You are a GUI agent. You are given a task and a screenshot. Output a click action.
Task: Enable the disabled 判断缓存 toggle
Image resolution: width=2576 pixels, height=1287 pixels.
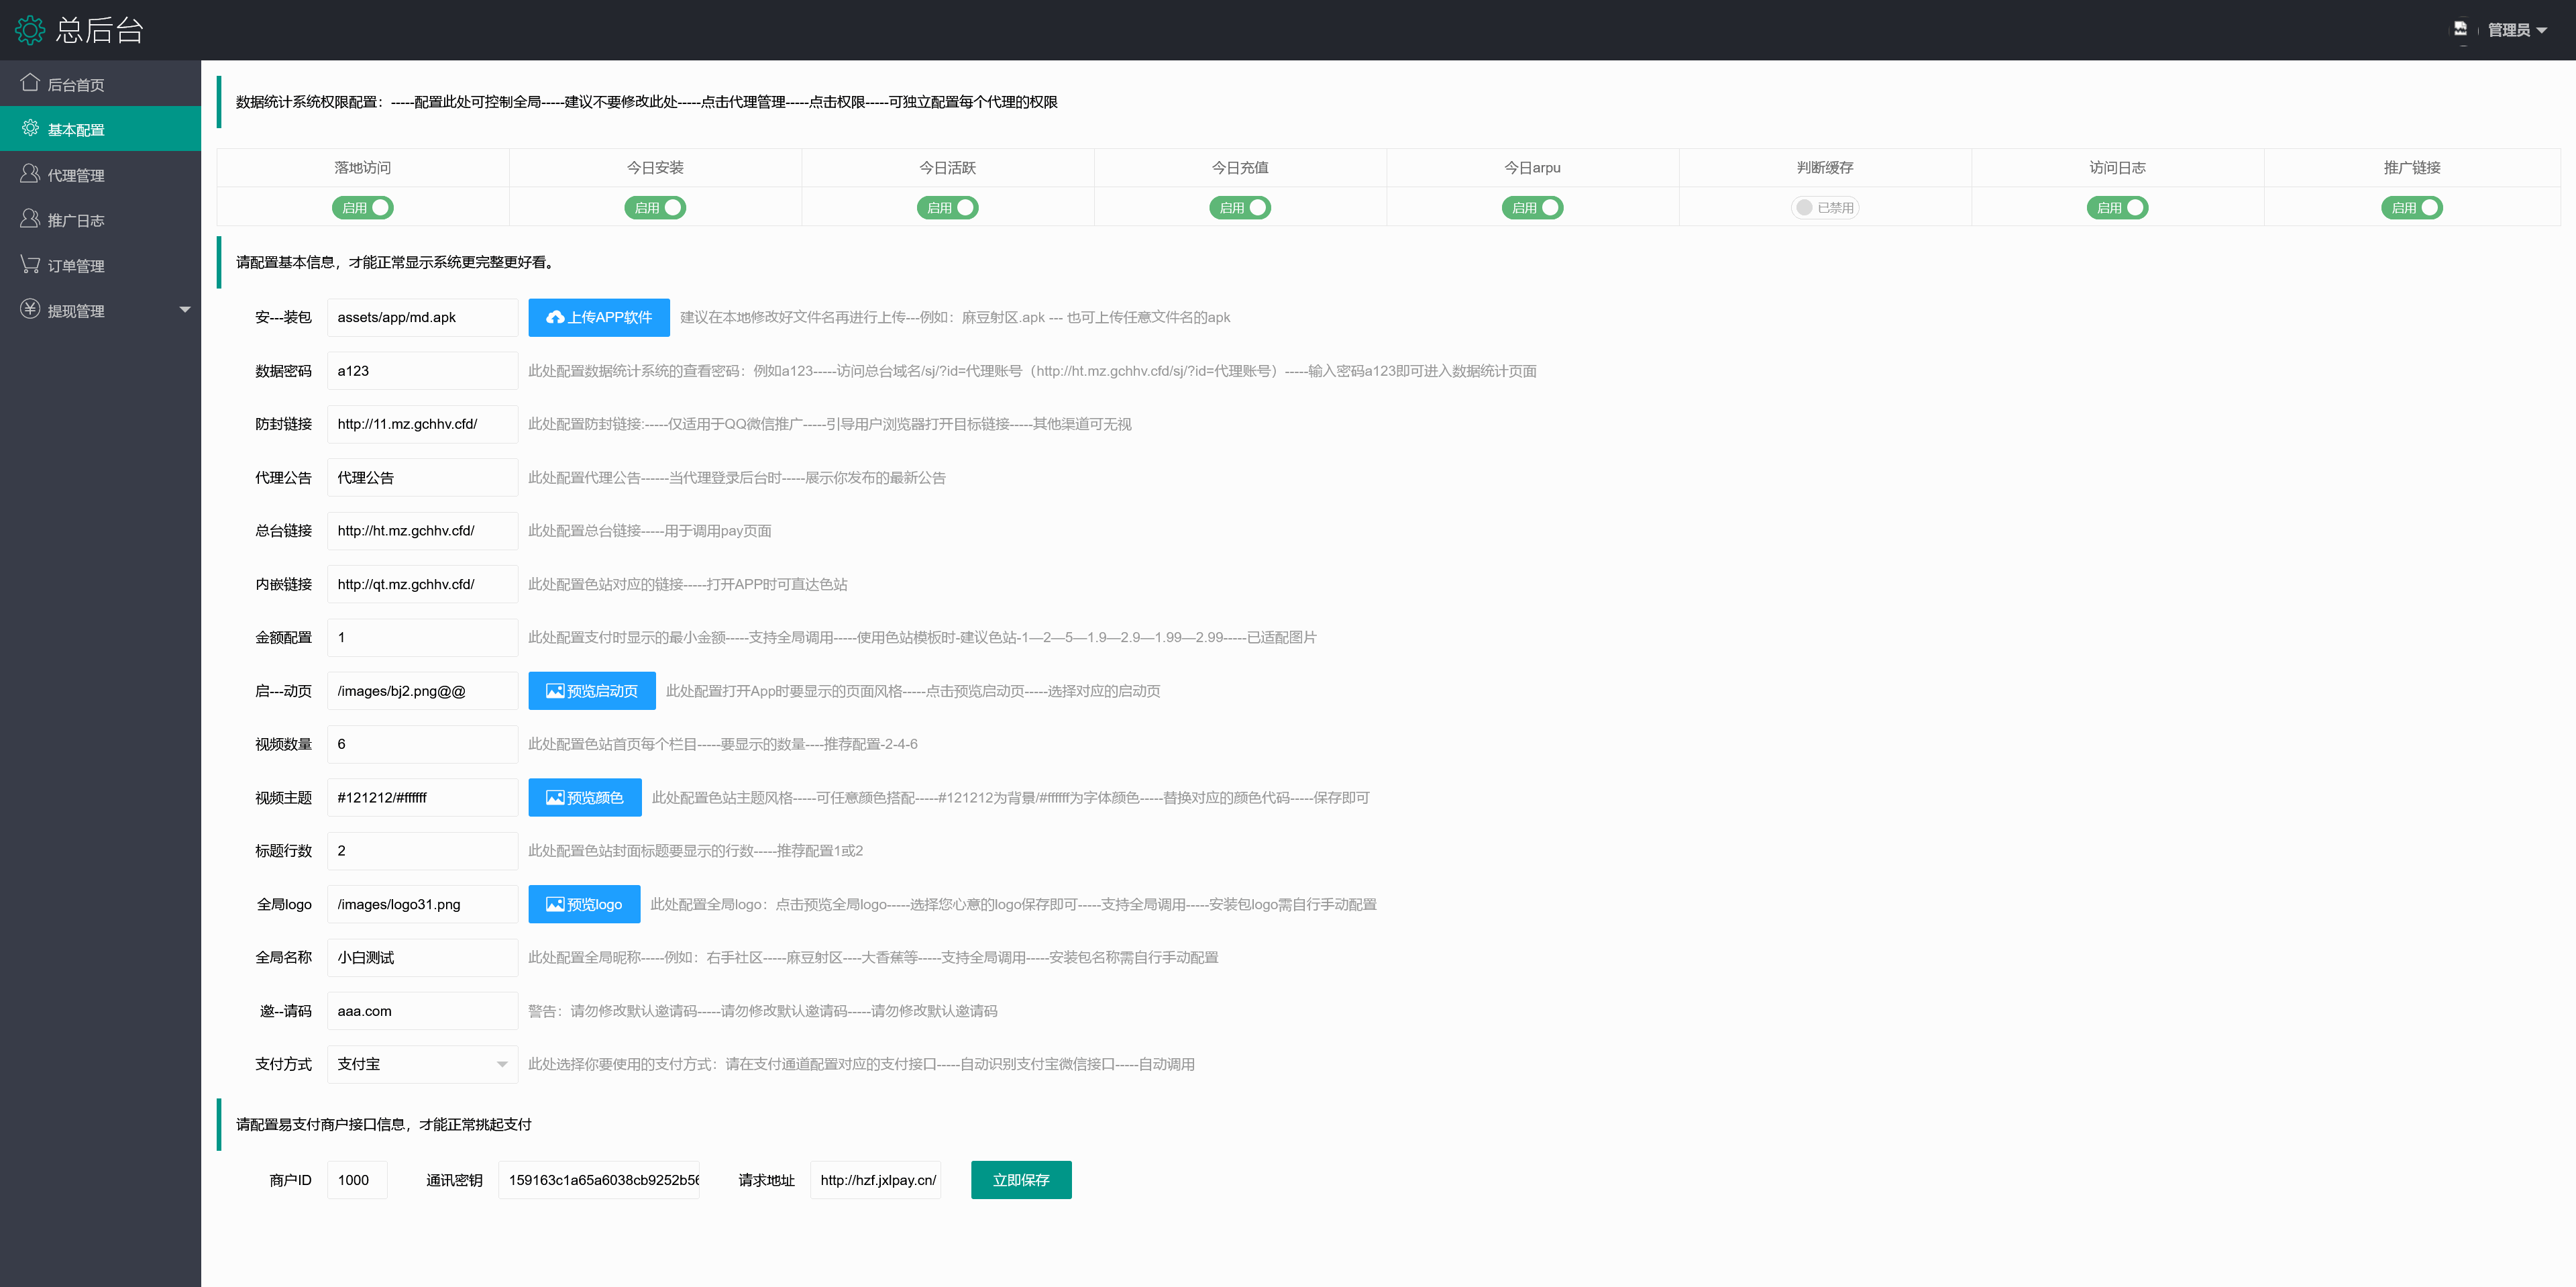[x=1825, y=208]
